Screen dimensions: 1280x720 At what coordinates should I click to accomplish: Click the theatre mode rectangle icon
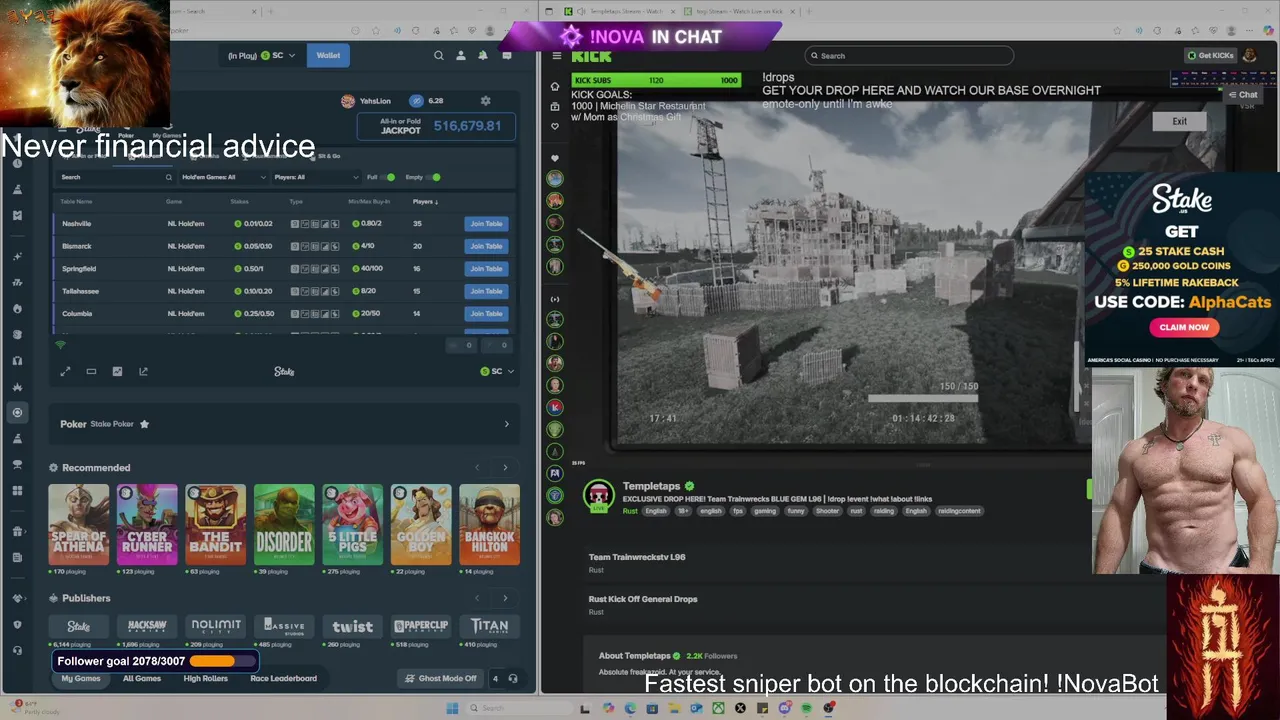91,371
